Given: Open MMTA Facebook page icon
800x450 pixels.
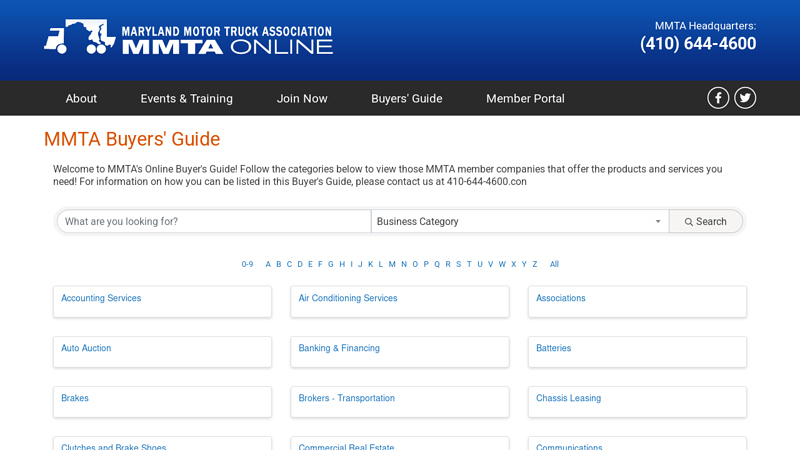Looking at the screenshot, I should click(718, 98).
